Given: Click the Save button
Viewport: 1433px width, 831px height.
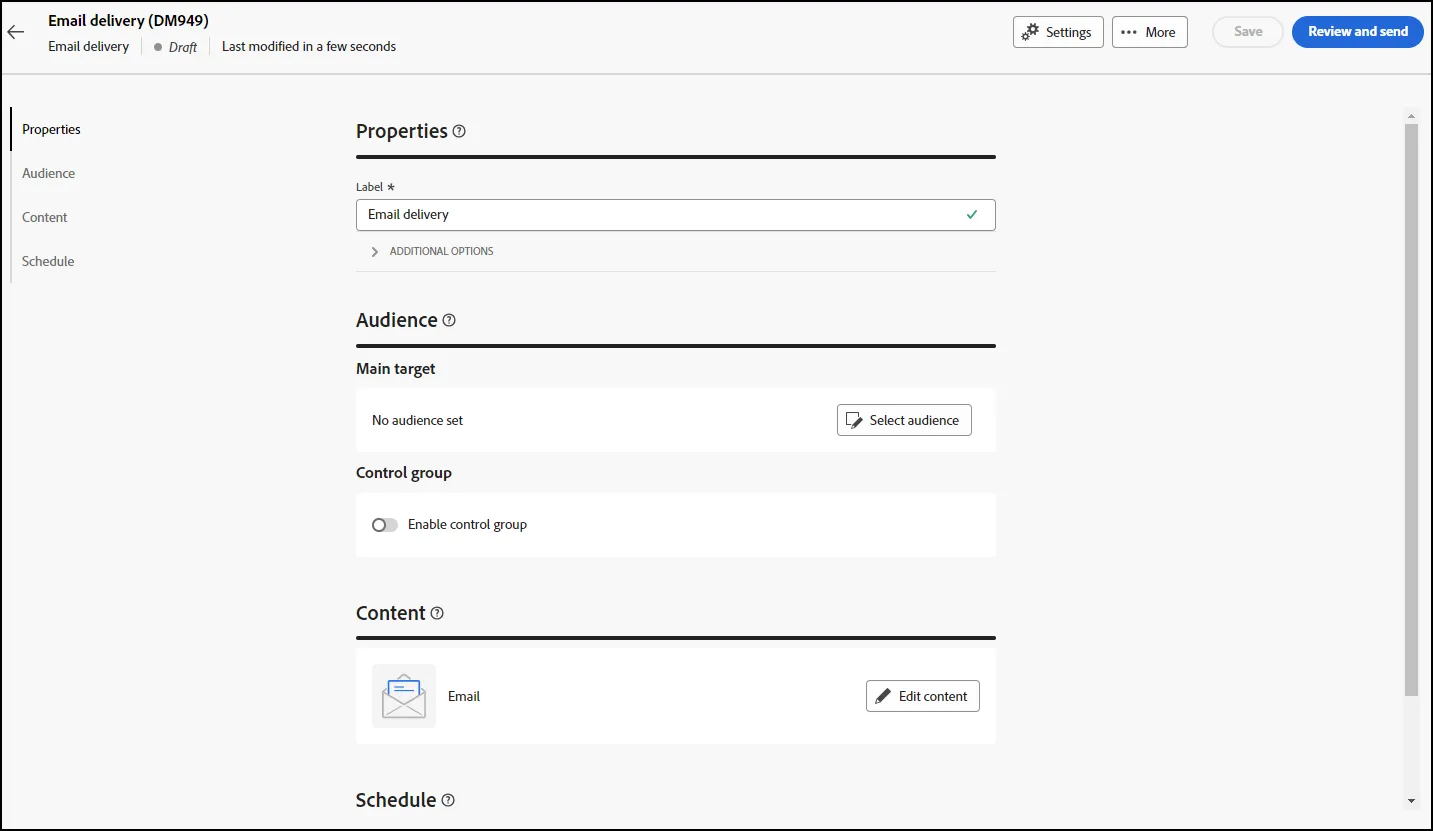Looking at the screenshot, I should (x=1248, y=32).
